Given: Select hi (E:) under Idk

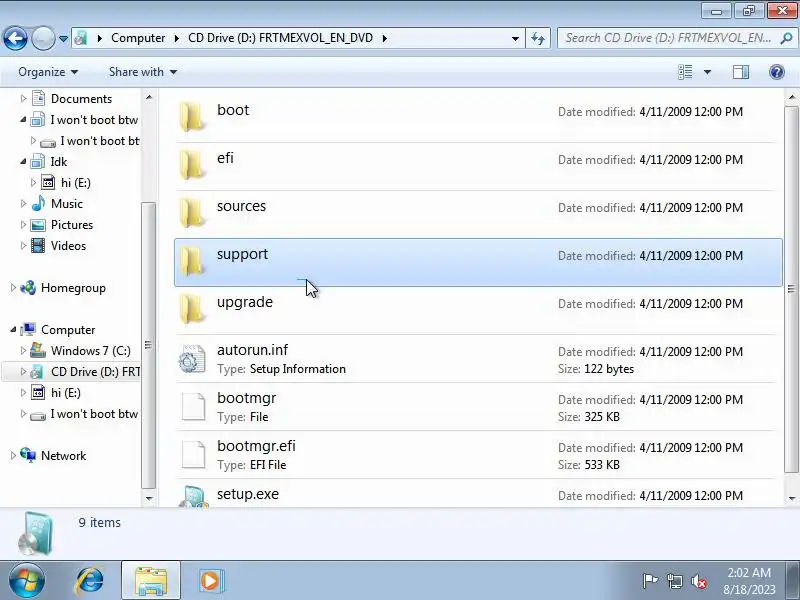Looking at the screenshot, I should tap(76, 183).
